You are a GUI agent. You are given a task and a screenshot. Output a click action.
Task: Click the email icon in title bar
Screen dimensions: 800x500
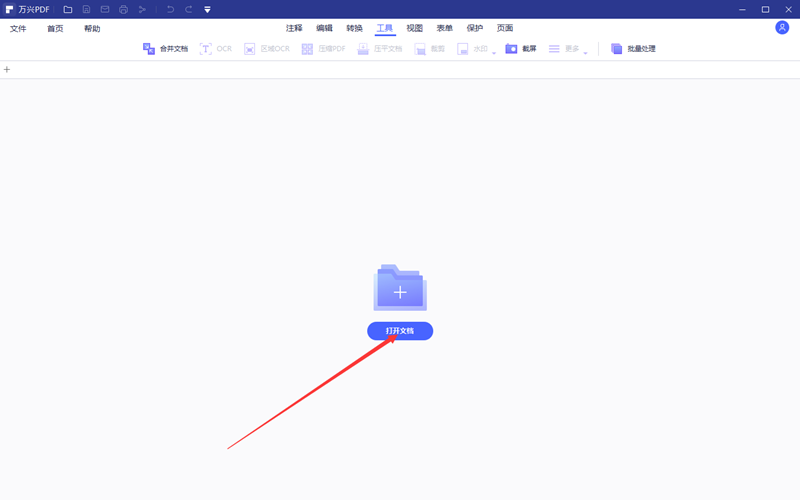click(105, 9)
